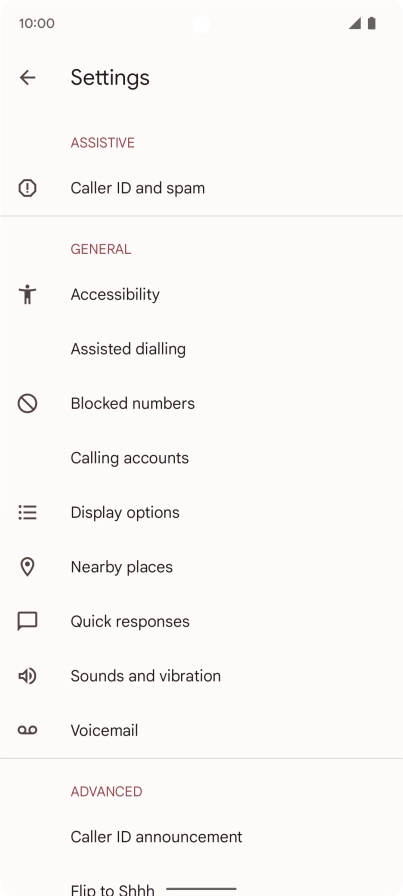Tap the Sounds and vibration speaker icon
The width and height of the screenshot is (403, 896).
[27, 676]
